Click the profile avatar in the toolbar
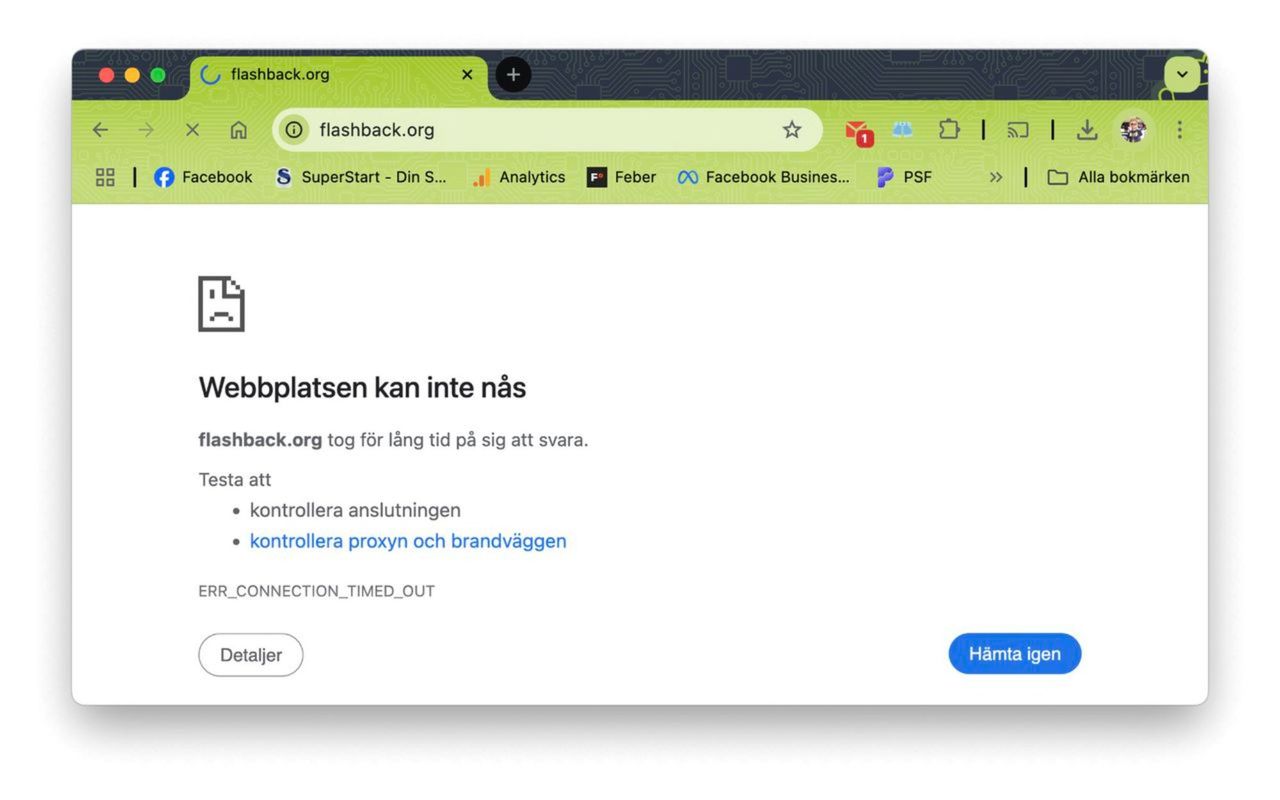 point(1132,129)
